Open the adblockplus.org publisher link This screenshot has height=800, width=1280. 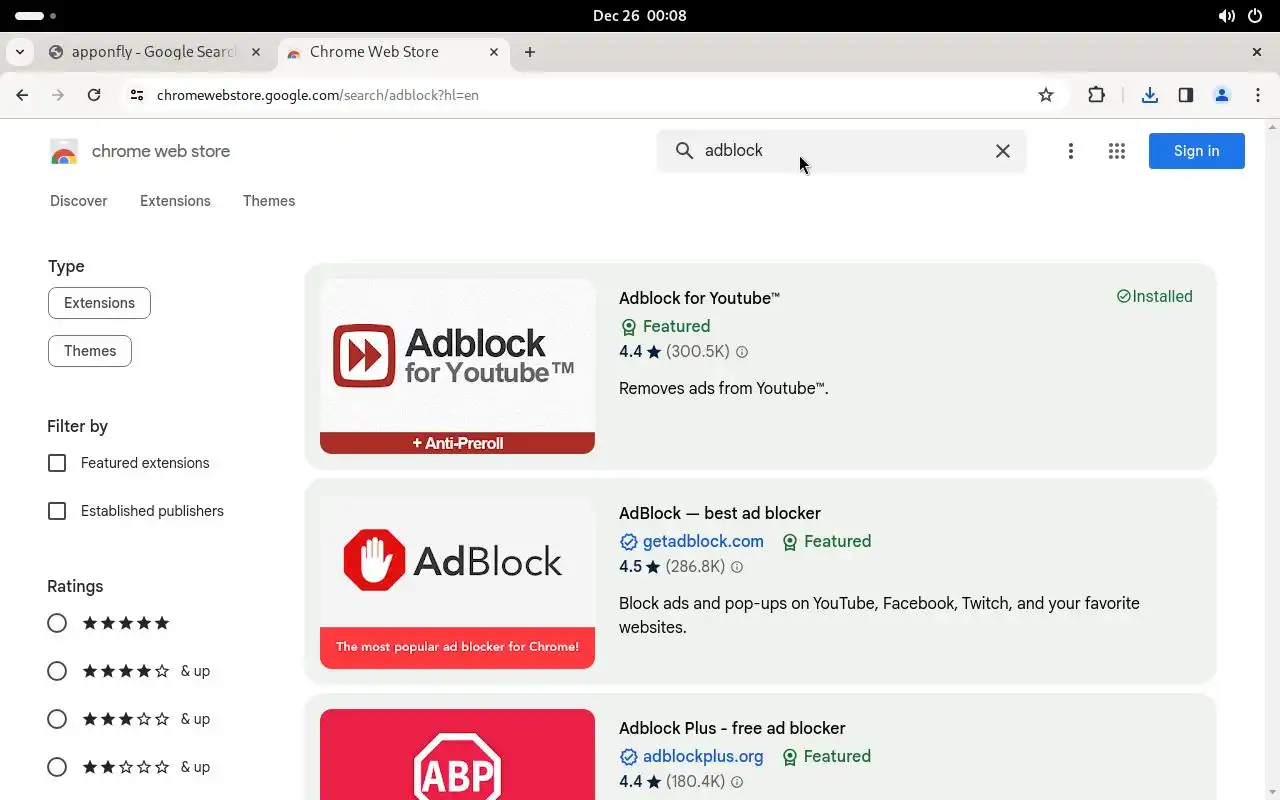703,756
